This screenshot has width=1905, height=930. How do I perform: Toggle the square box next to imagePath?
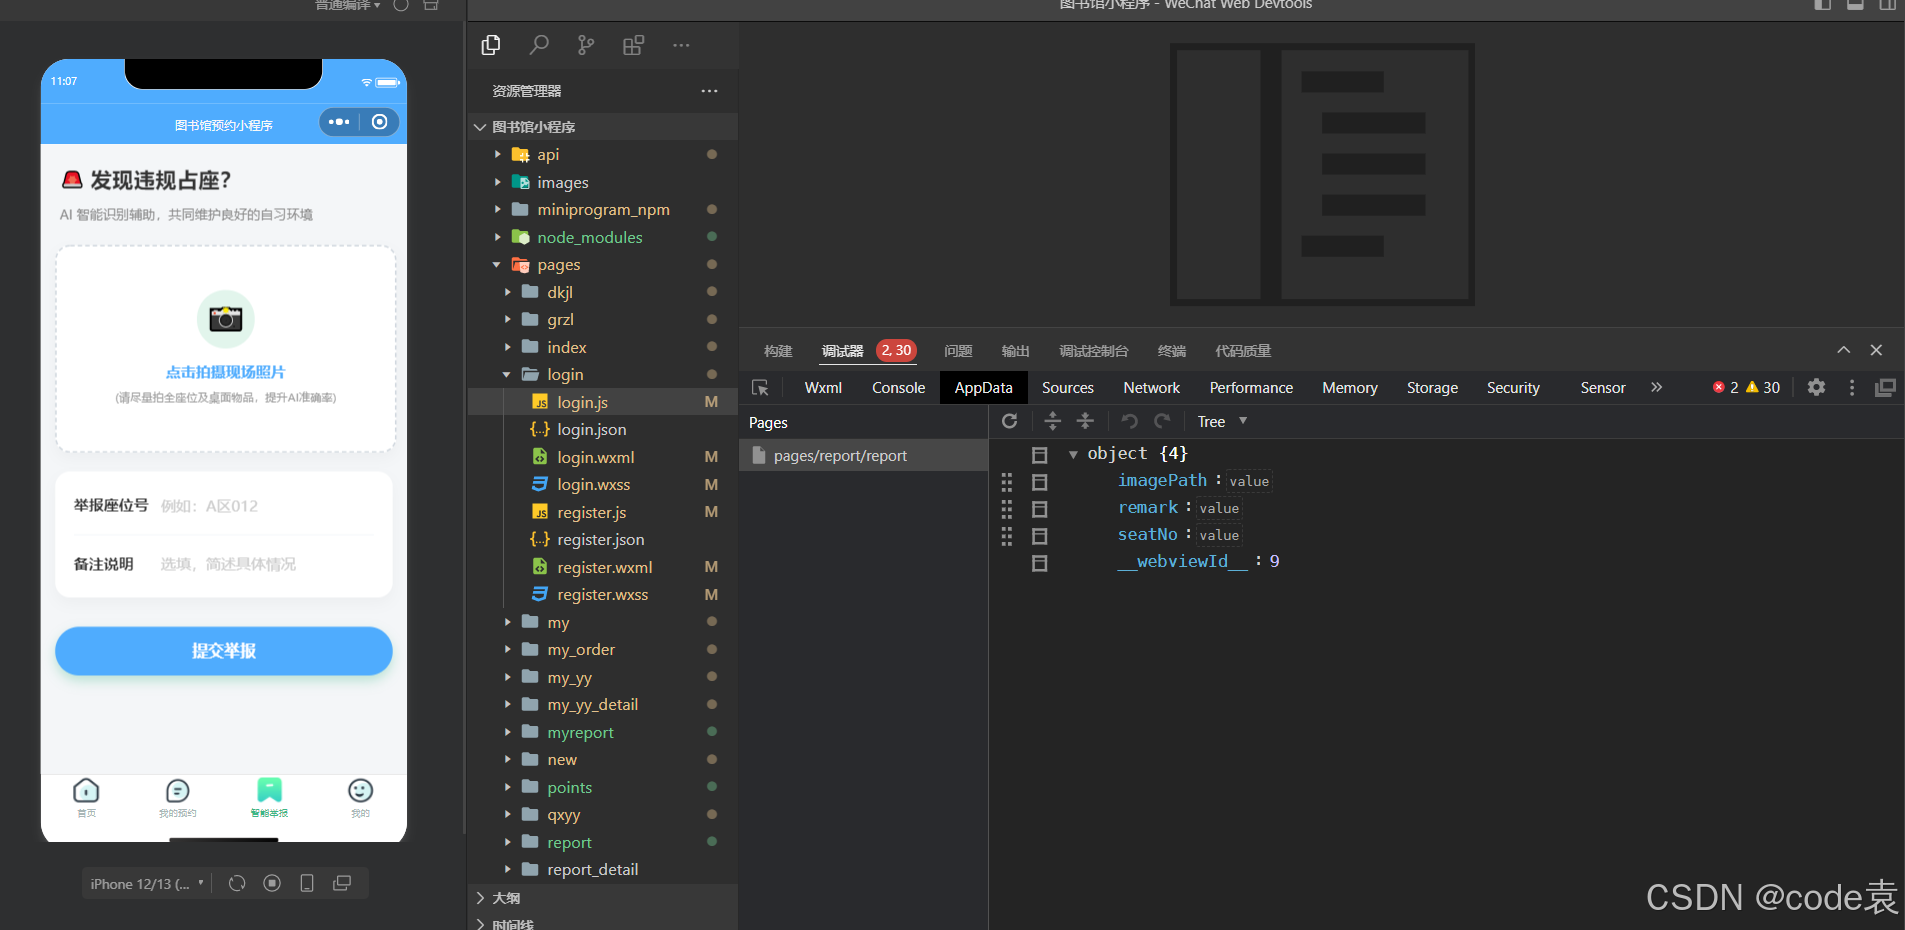[x=1040, y=482]
